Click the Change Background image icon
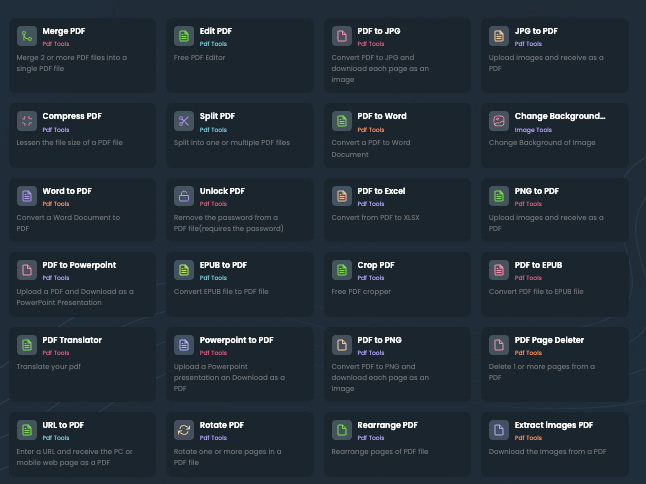Screen dimensions: 646x484 [x=499, y=121]
